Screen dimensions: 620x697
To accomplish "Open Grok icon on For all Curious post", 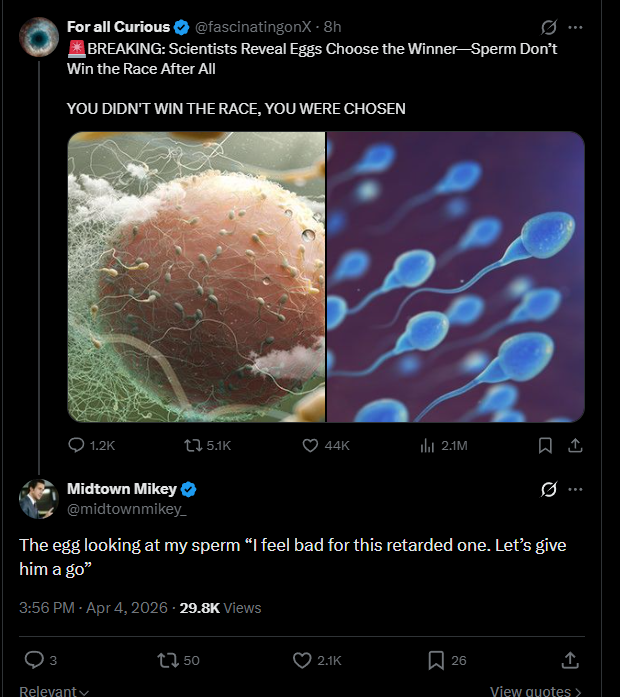I will (x=547, y=27).
